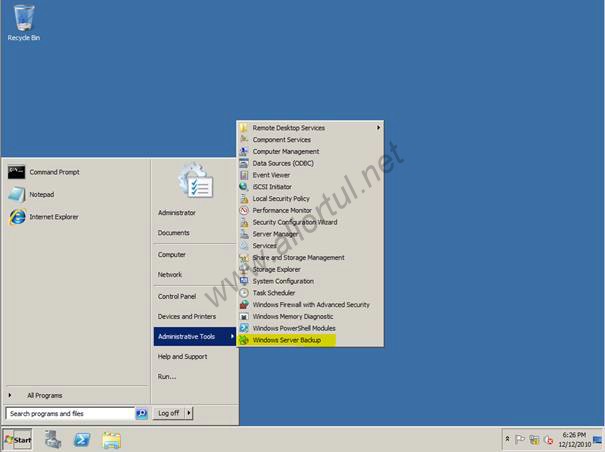Click the iSCSI Initiator globe icon

244,187
